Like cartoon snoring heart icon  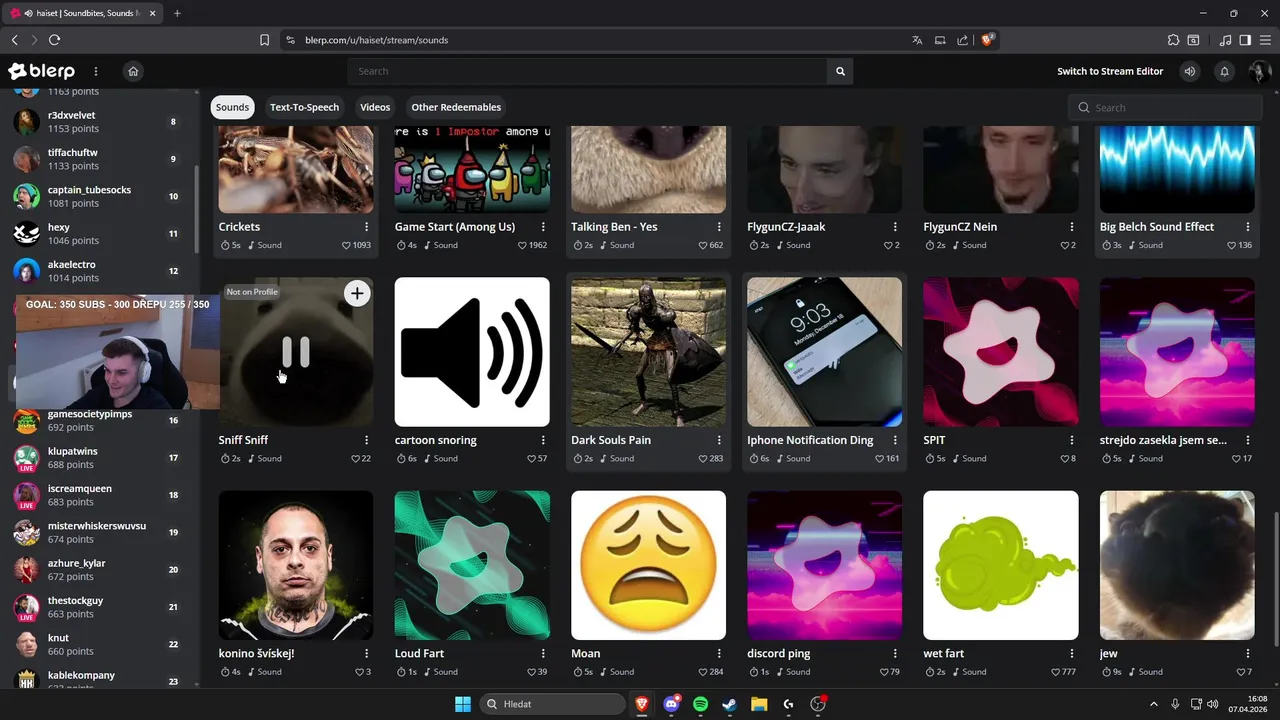click(x=531, y=458)
